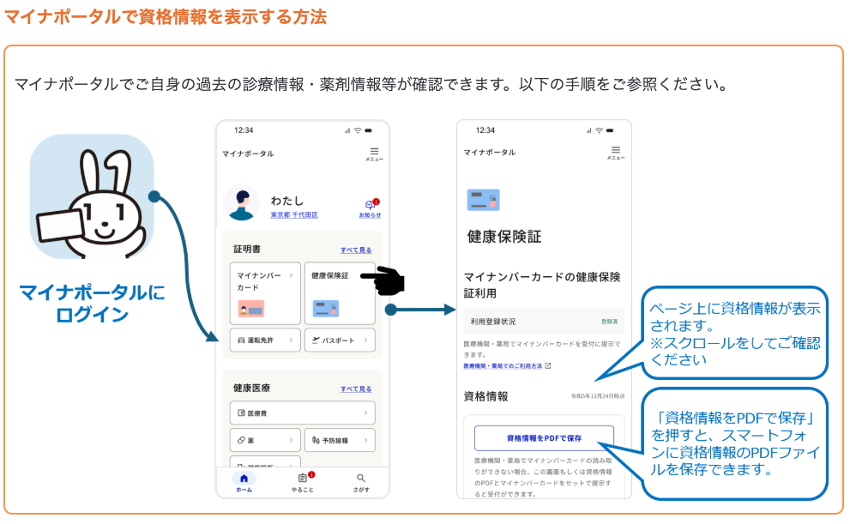Click すべて見る next to 証明書

point(356,250)
